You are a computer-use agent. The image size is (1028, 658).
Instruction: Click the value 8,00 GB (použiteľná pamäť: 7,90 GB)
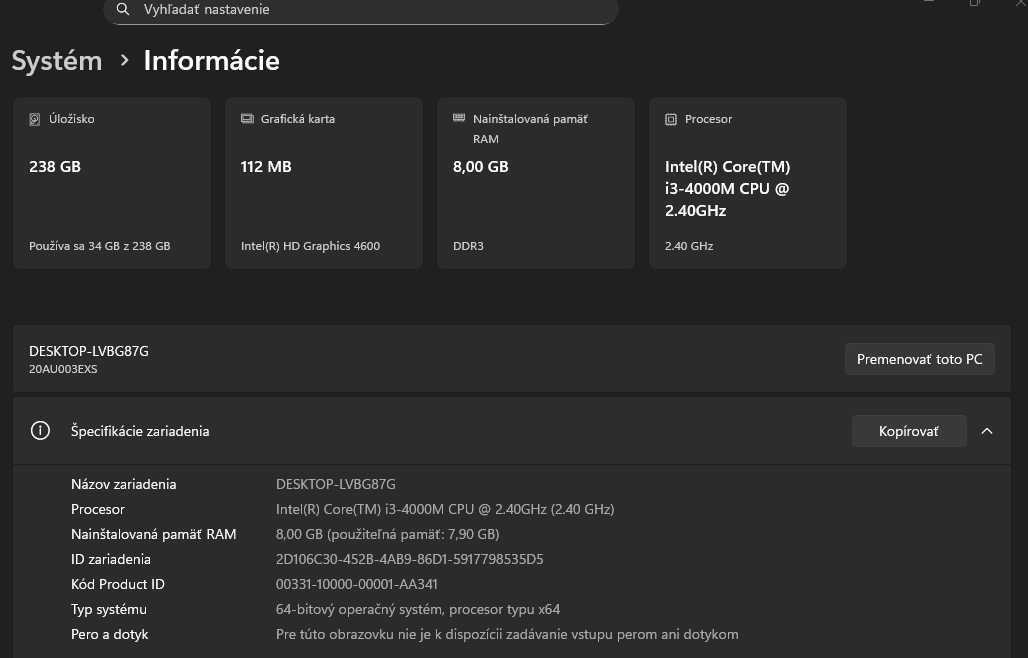pos(387,534)
